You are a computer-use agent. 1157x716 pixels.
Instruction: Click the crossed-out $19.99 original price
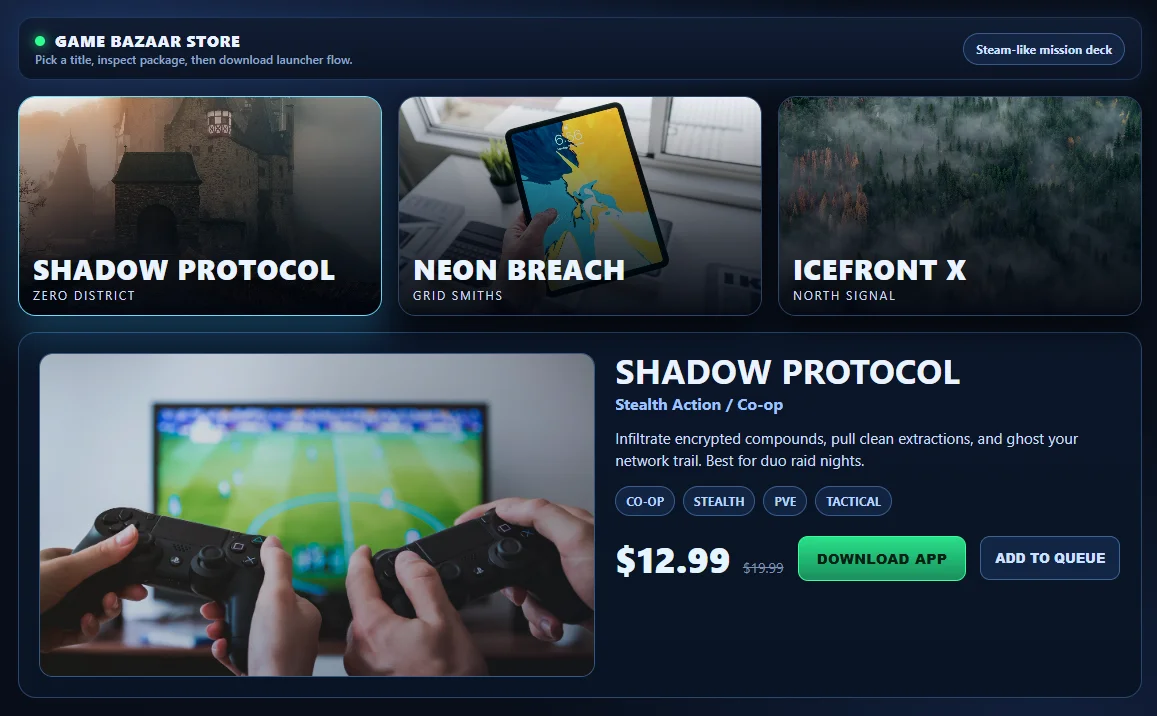click(763, 568)
